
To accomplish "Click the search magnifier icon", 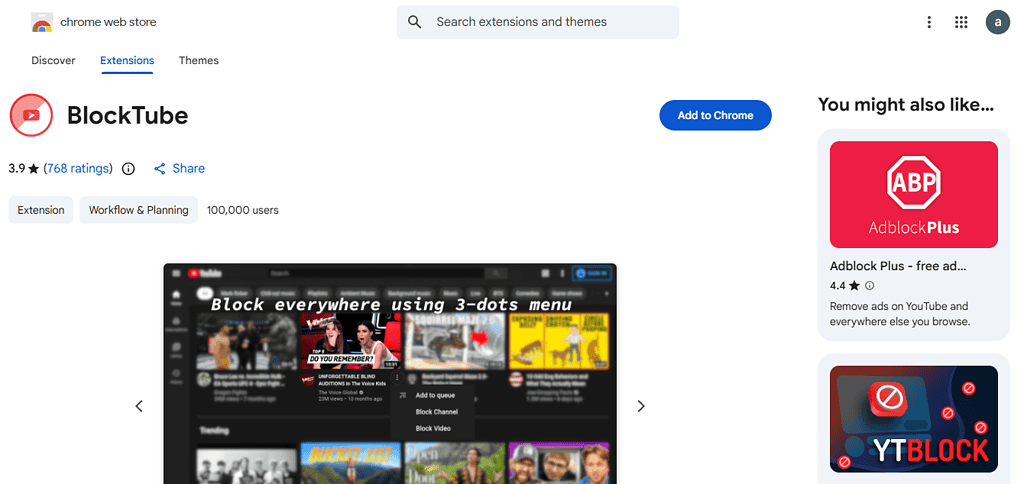I will click(415, 22).
